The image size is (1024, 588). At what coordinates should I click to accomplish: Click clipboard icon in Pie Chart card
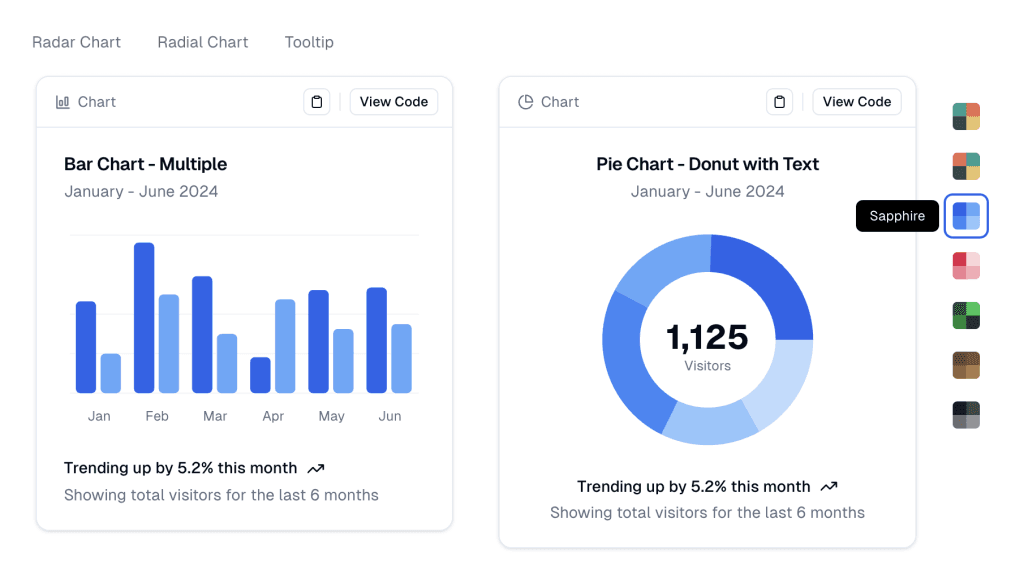[780, 102]
